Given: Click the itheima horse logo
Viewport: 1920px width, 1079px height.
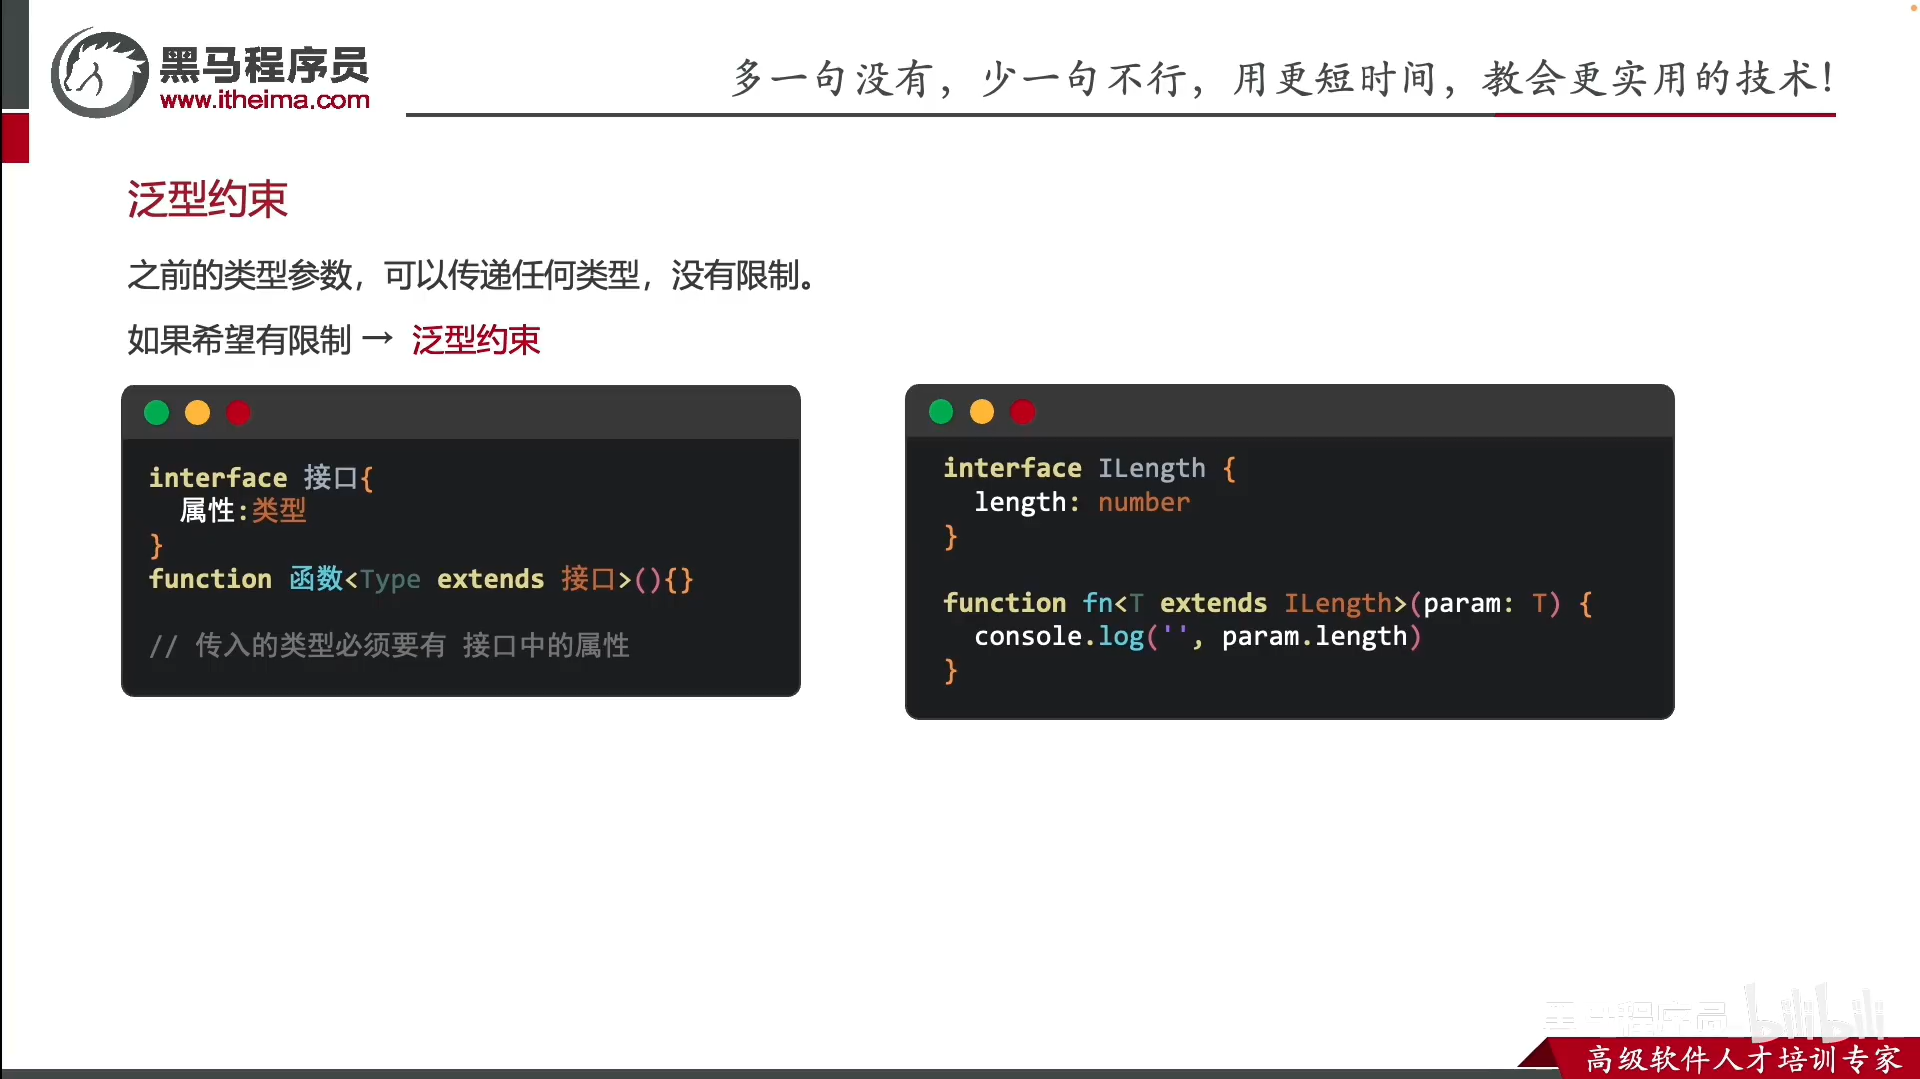Looking at the screenshot, I should click(x=100, y=73).
